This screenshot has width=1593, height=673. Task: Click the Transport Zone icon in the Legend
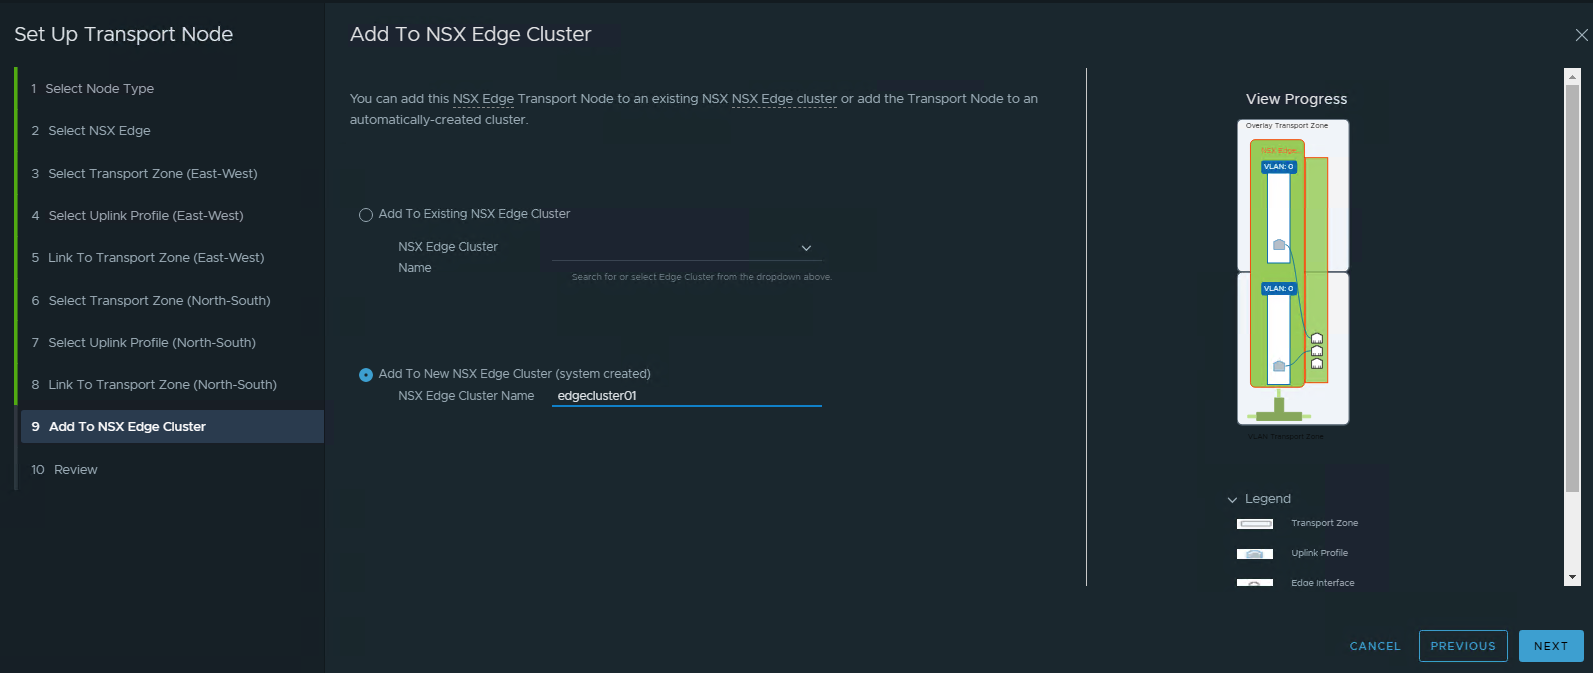click(x=1254, y=523)
